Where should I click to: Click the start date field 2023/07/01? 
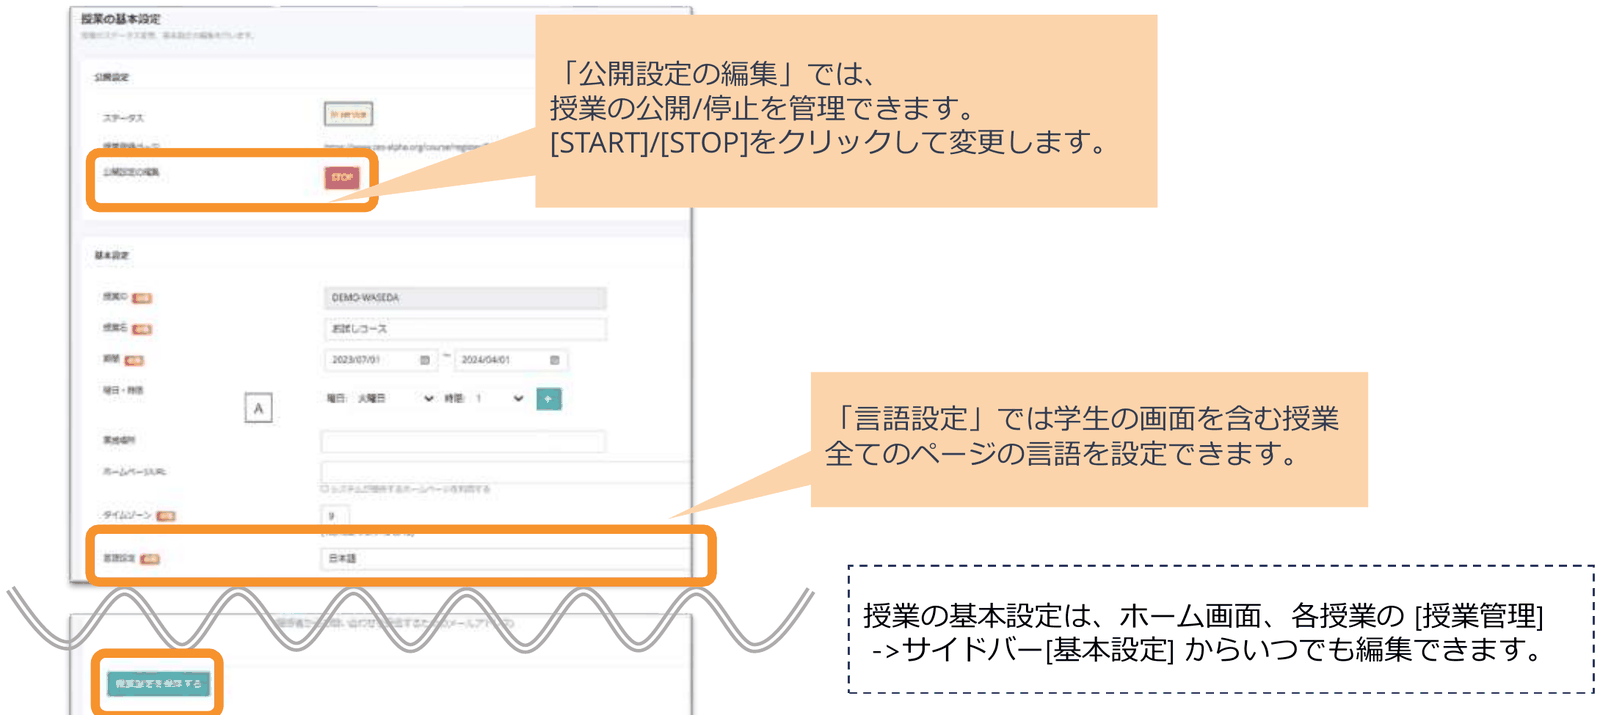[x=380, y=359]
